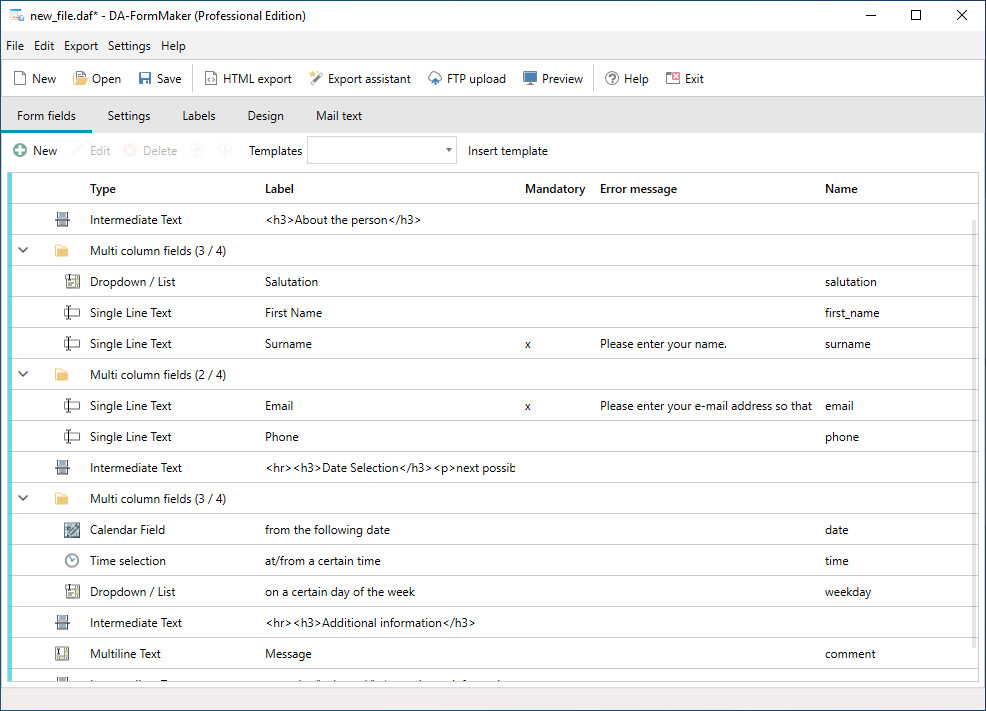Switch to the Design tab
The width and height of the screenshot is (986, 711).
point(265,116)
